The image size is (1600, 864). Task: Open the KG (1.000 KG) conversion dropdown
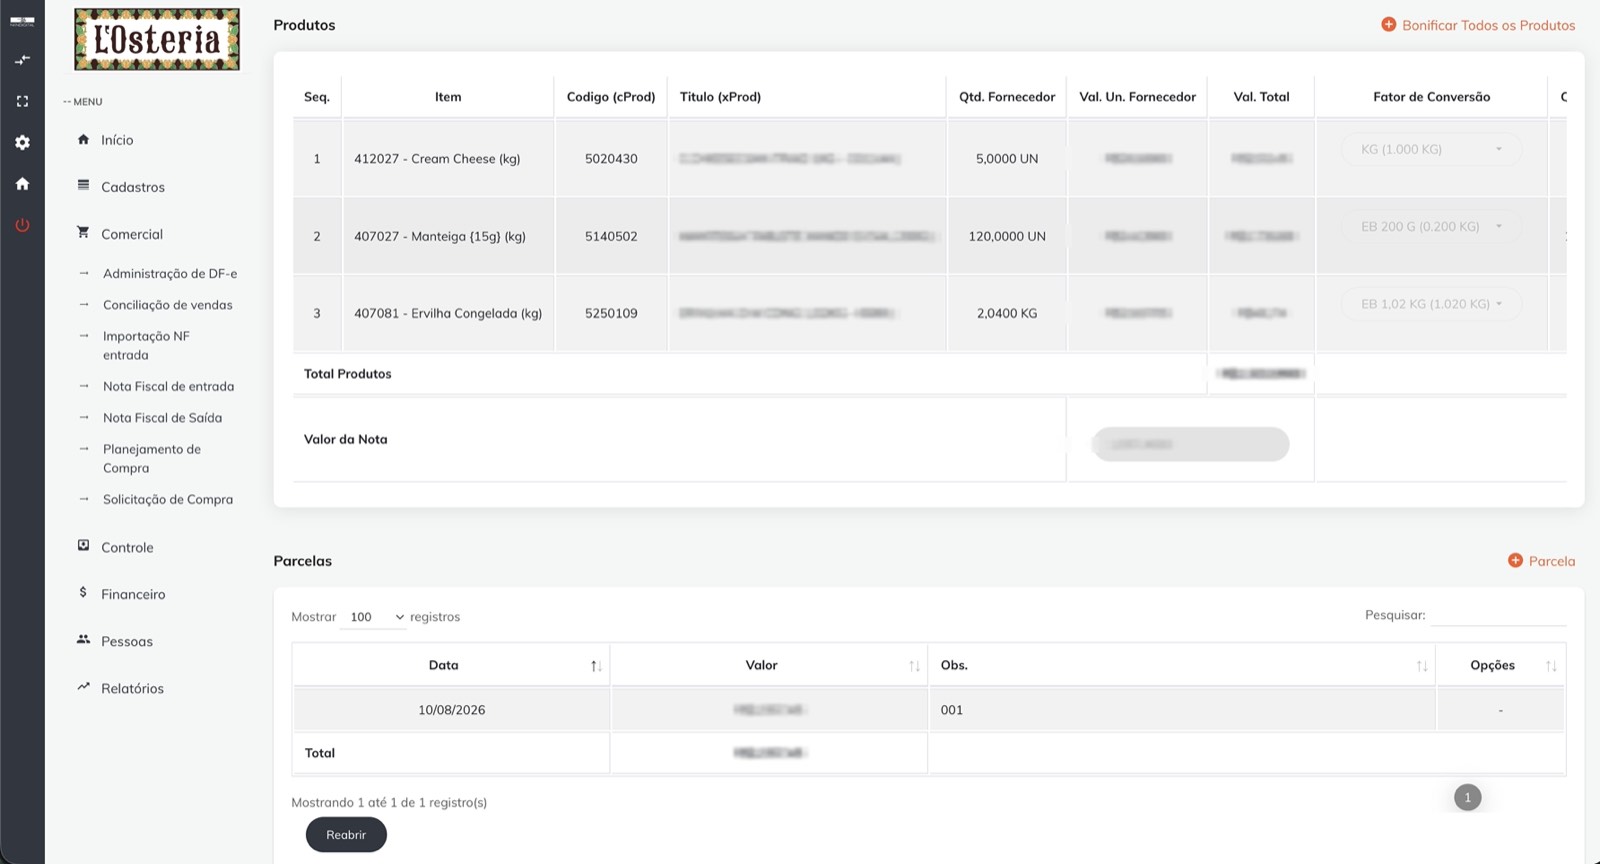[x=1431, y=149]
